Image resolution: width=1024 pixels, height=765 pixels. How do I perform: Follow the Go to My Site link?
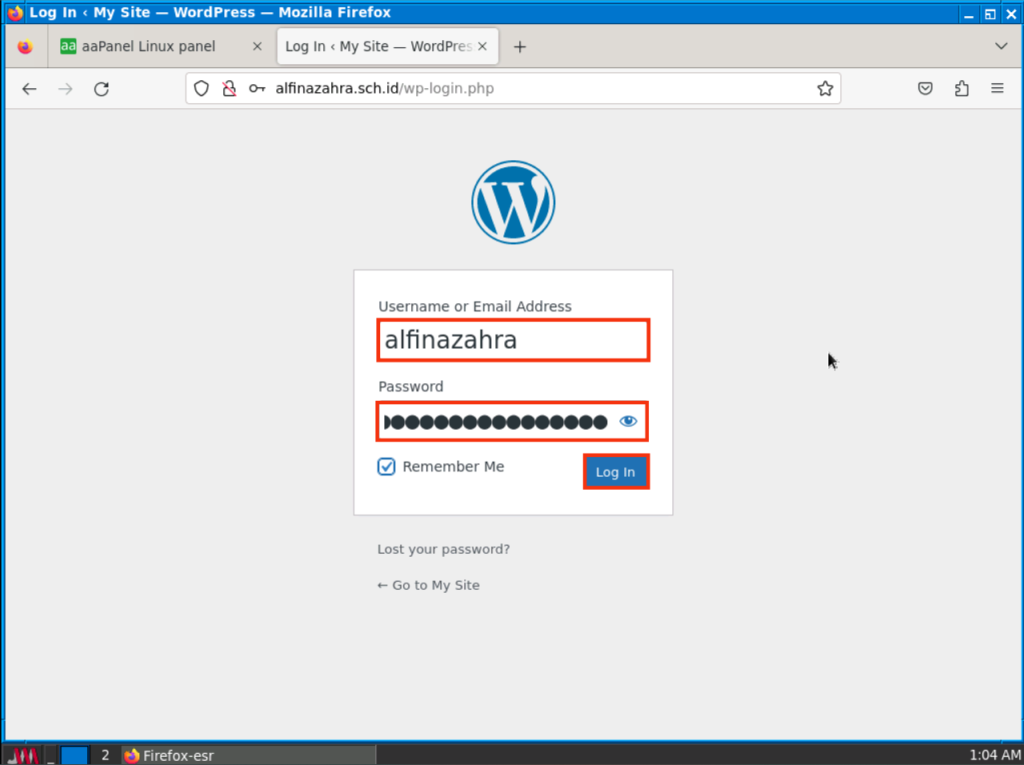tap(428, 585)
